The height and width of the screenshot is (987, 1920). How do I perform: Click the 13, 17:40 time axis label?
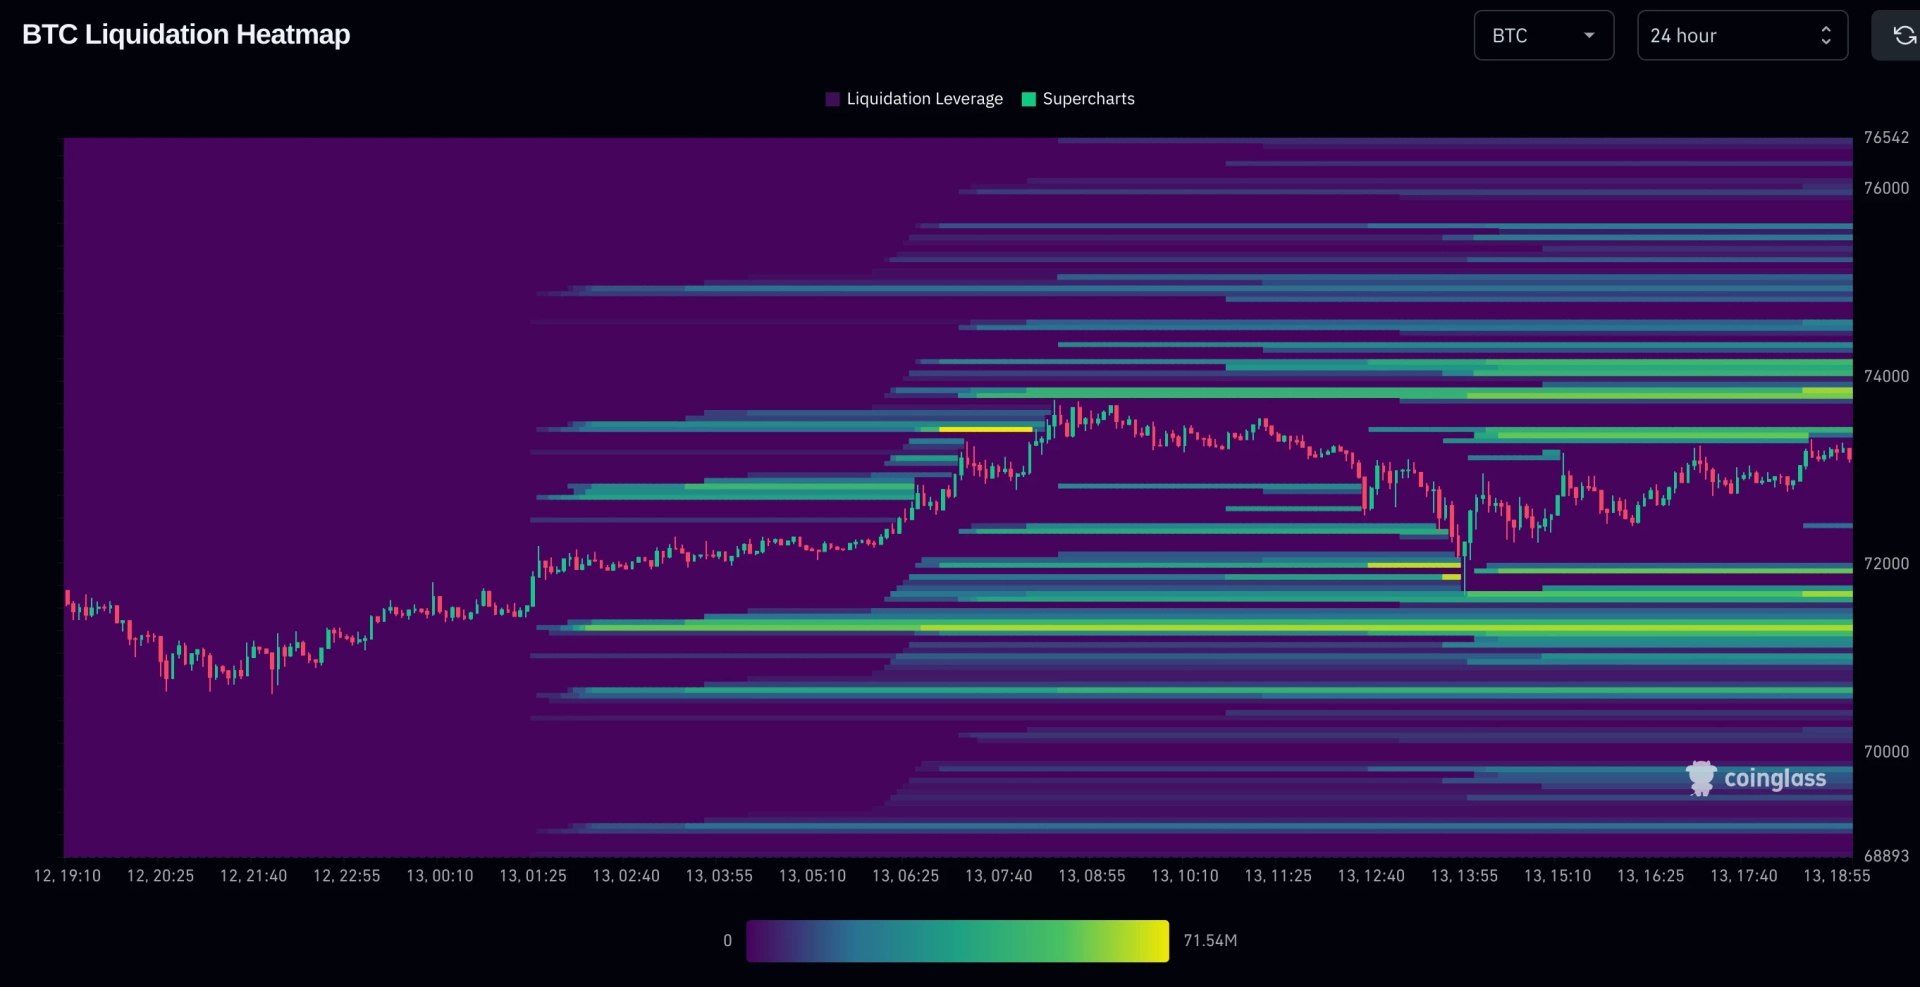click(1743, 876)
